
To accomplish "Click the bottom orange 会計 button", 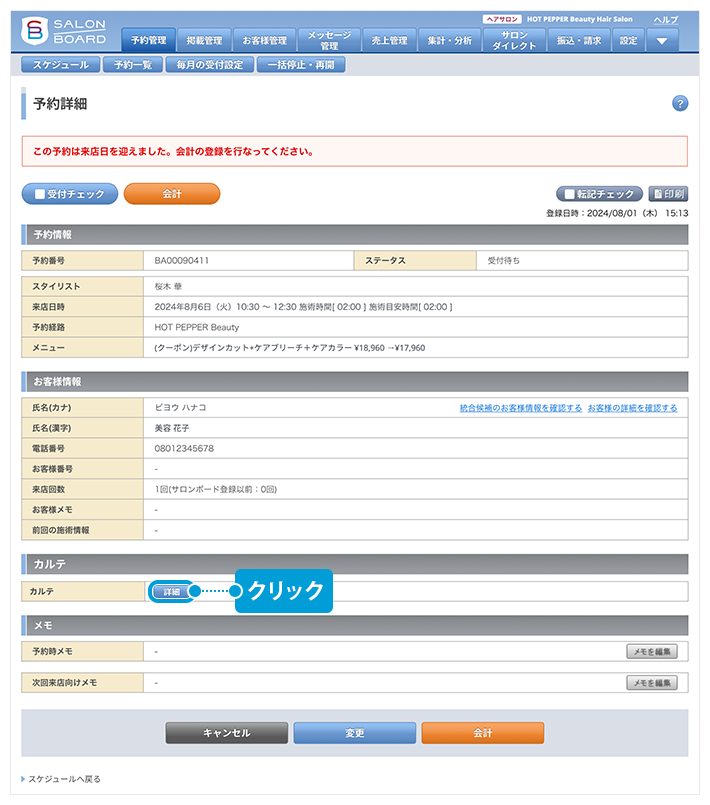I will [x=483, y=733].
